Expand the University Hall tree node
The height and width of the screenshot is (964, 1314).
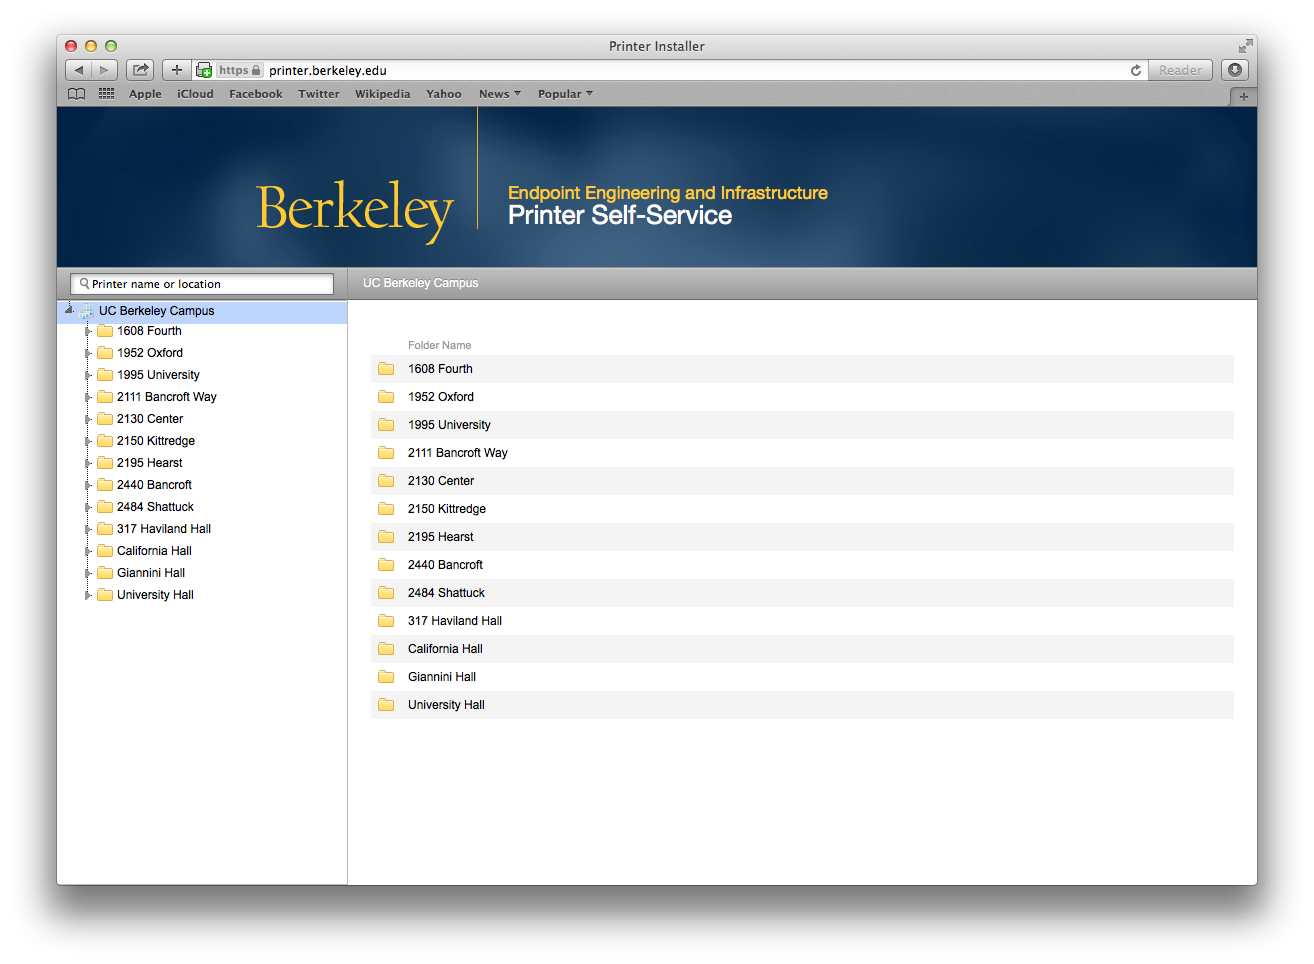88,595
